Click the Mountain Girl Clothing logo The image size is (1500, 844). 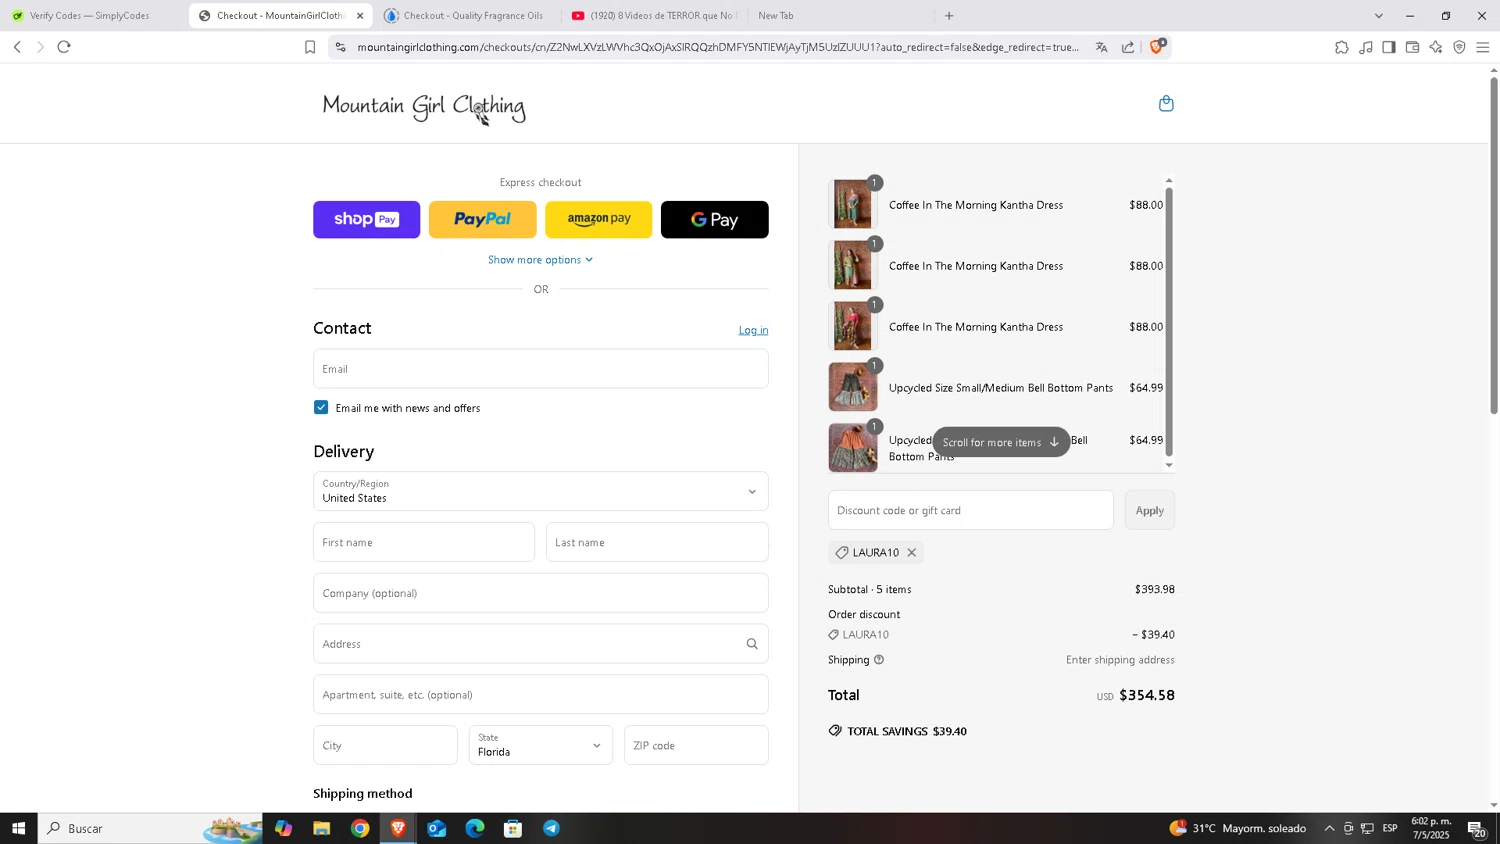coord(424,106)
